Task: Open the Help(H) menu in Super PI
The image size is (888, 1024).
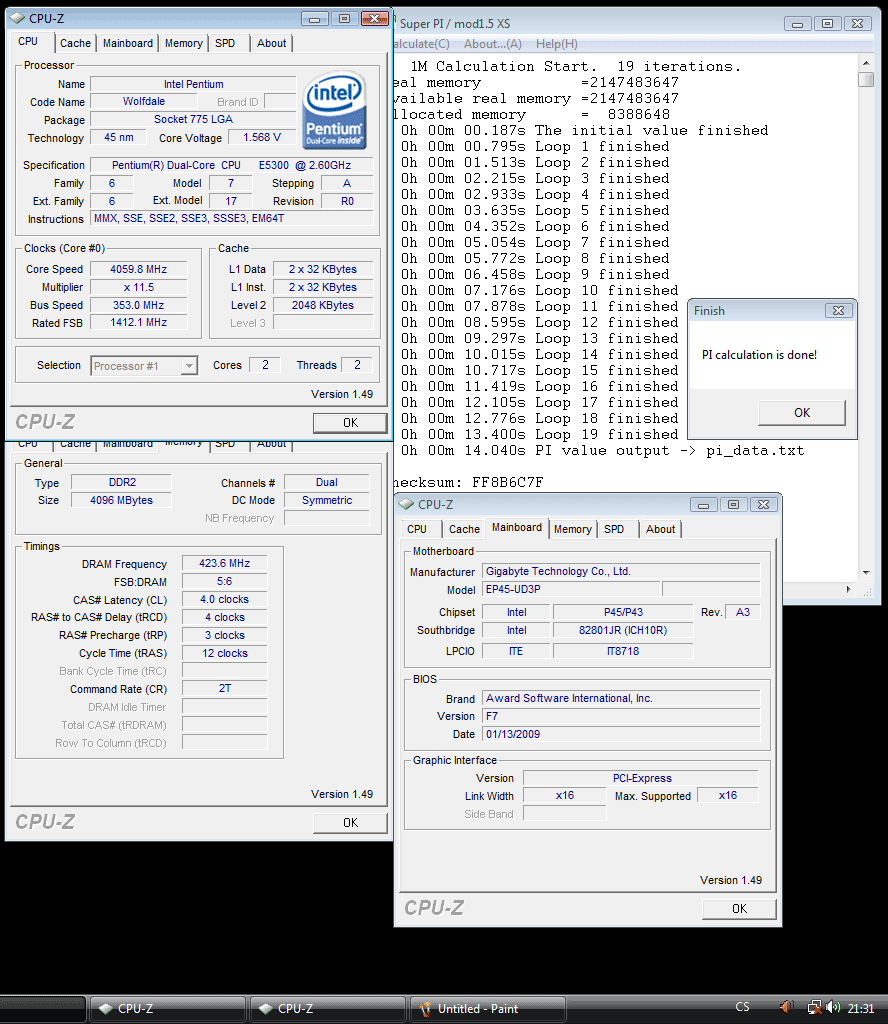Action: [x=556, y=44]
